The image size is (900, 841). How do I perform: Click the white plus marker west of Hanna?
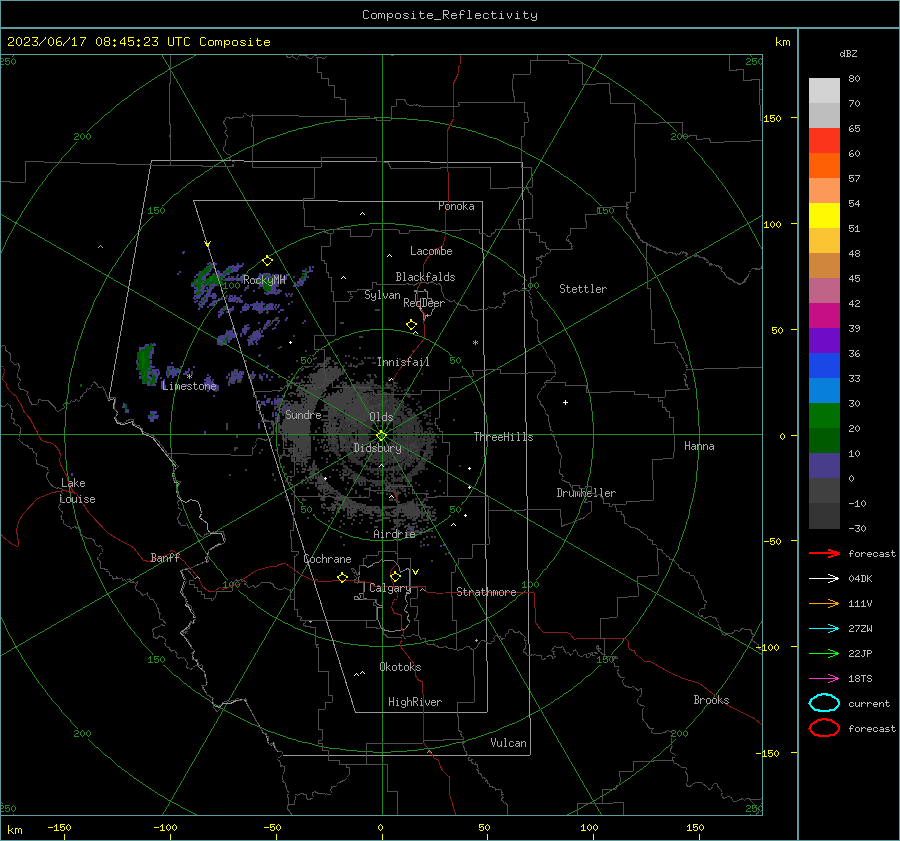pos(565,402)
